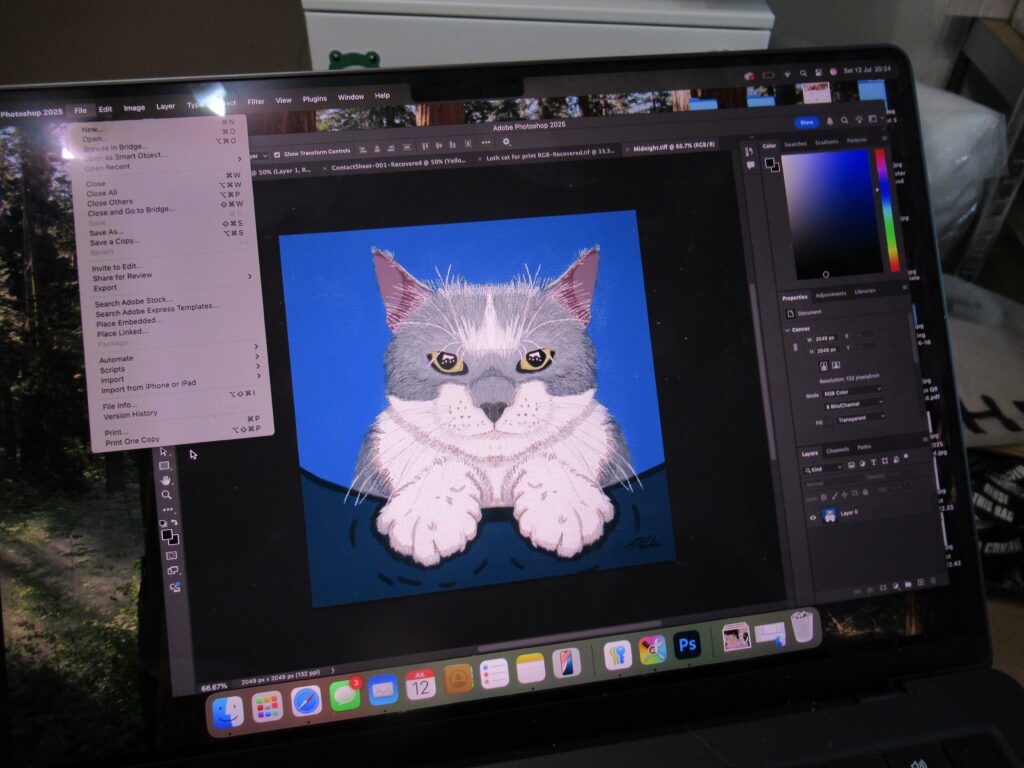Choose Close All in the File menu
This screenshot has width=1024, height=768.
102,193
